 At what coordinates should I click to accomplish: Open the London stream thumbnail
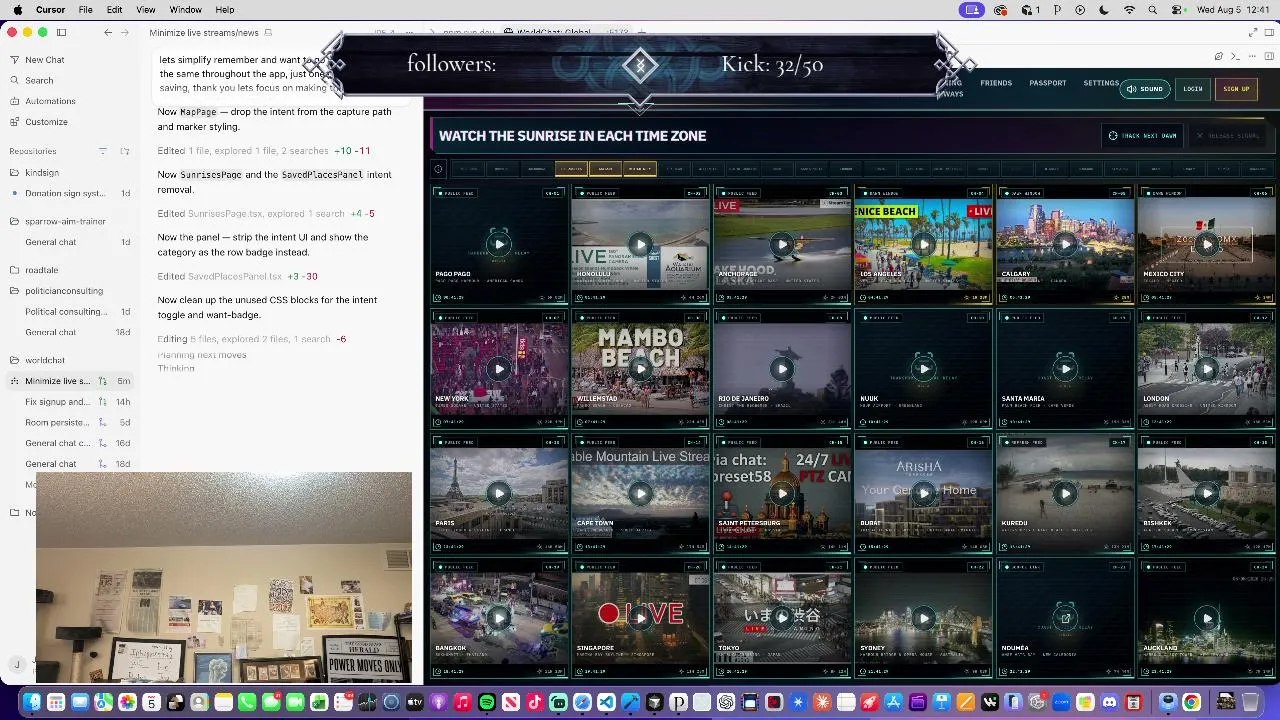coord(1207,369)
